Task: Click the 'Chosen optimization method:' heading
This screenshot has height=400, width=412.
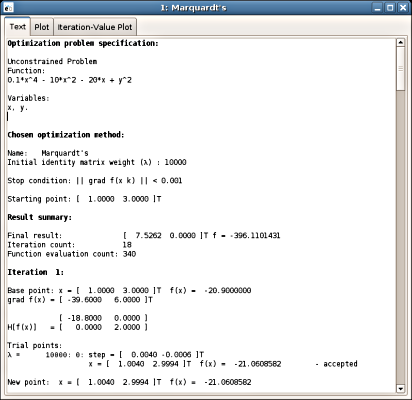Action: point(66,135)
